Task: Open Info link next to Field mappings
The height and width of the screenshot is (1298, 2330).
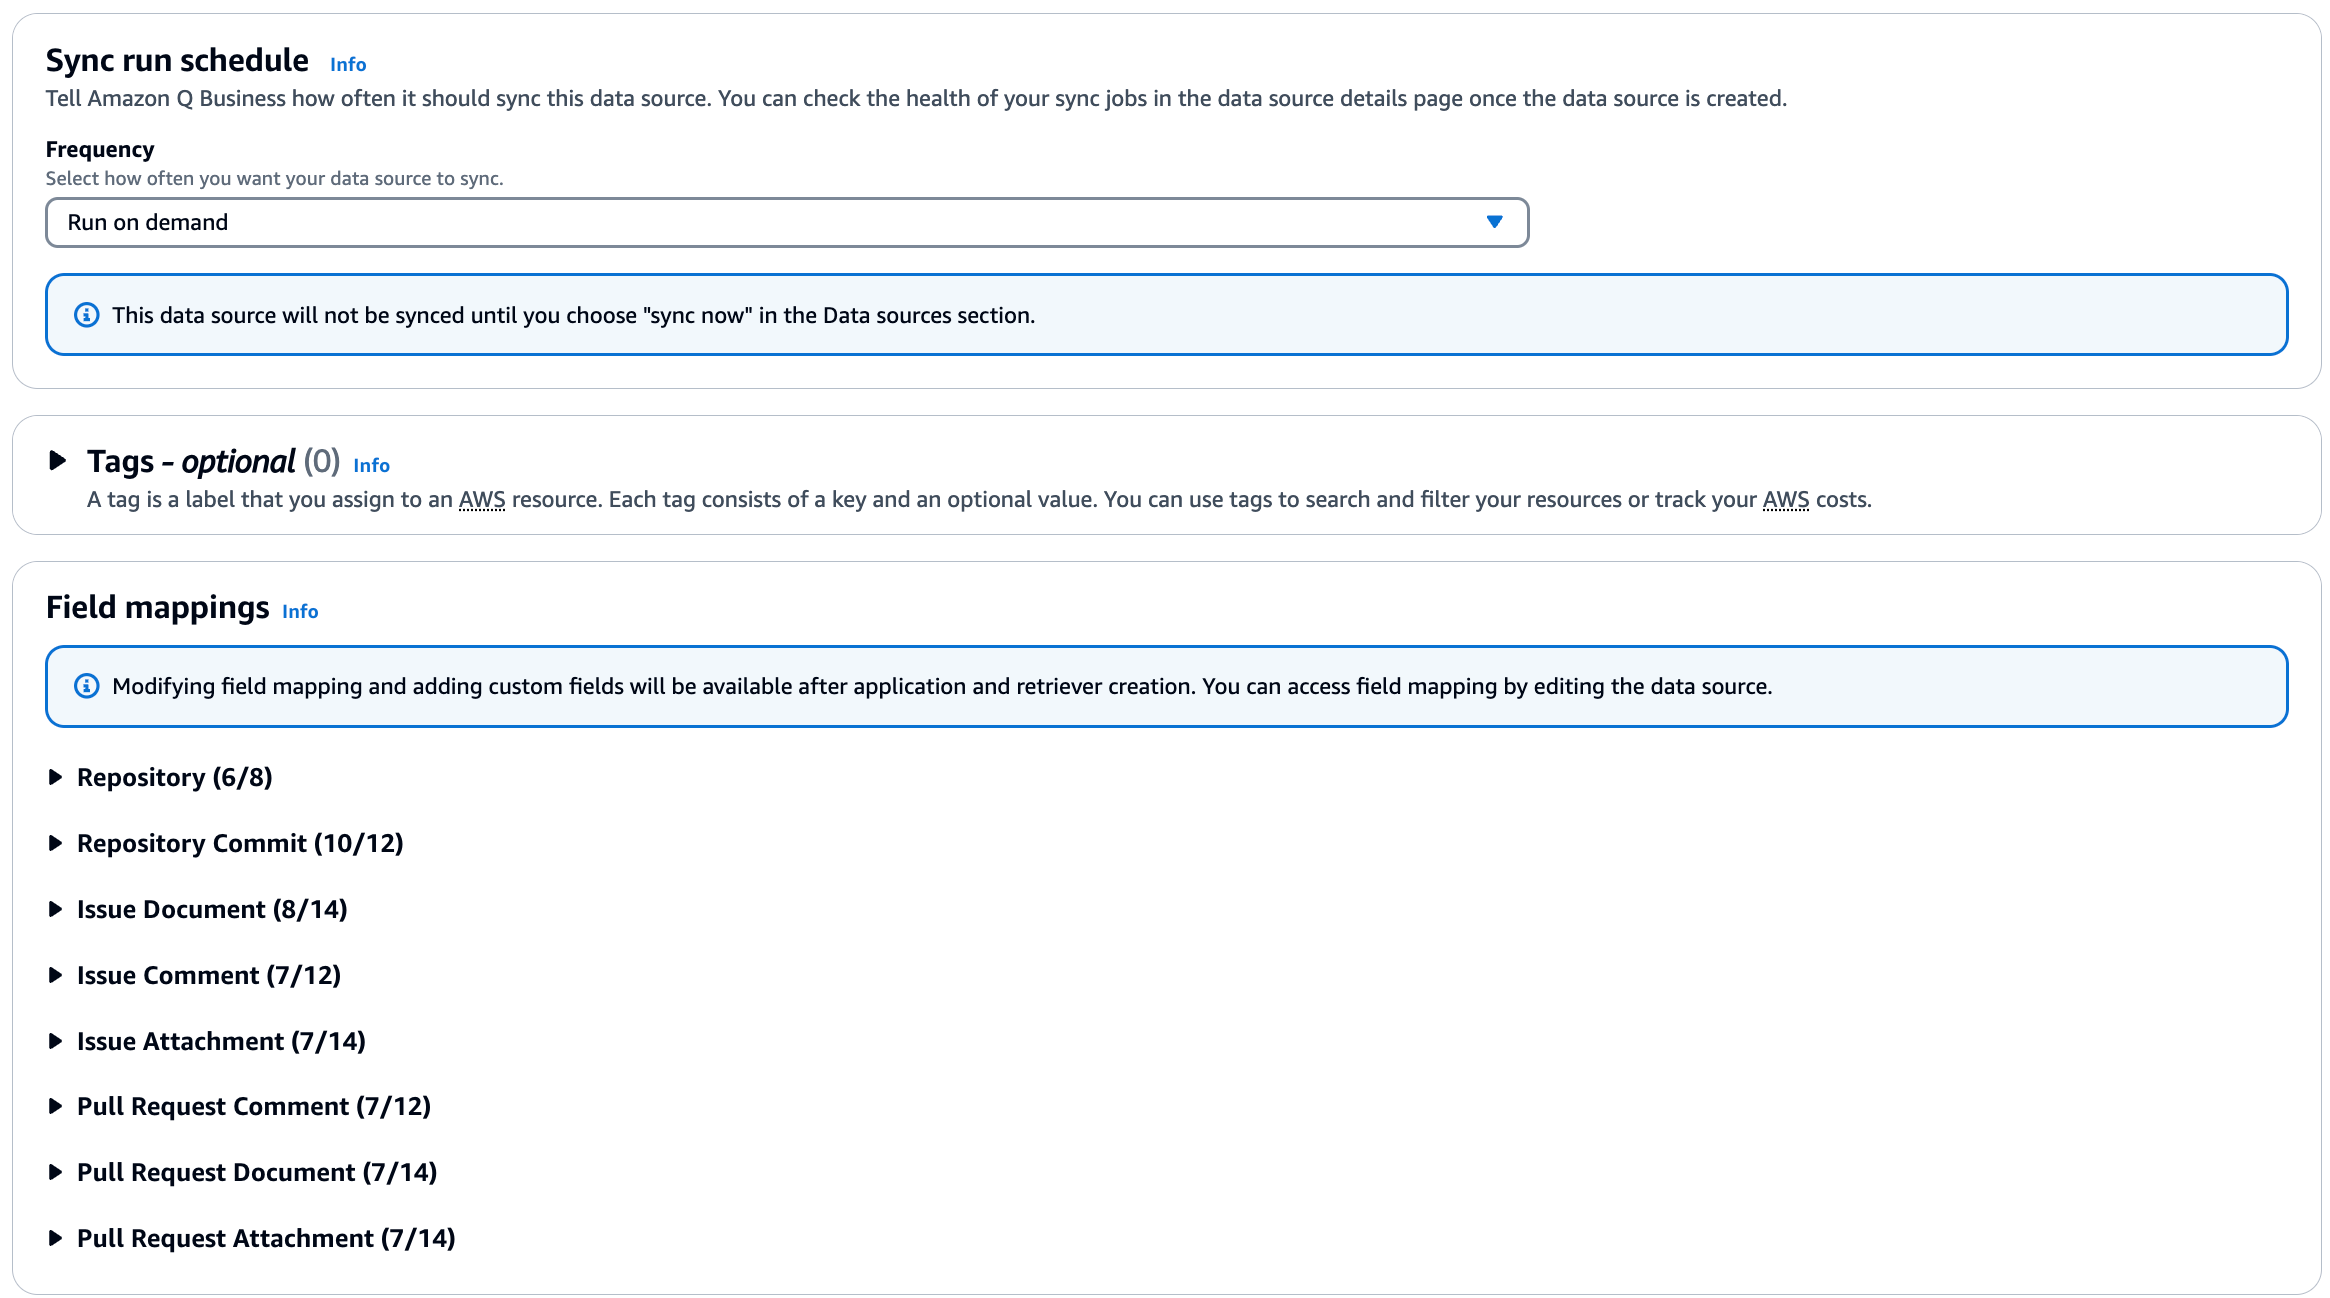Action: (x=300, y=611)
